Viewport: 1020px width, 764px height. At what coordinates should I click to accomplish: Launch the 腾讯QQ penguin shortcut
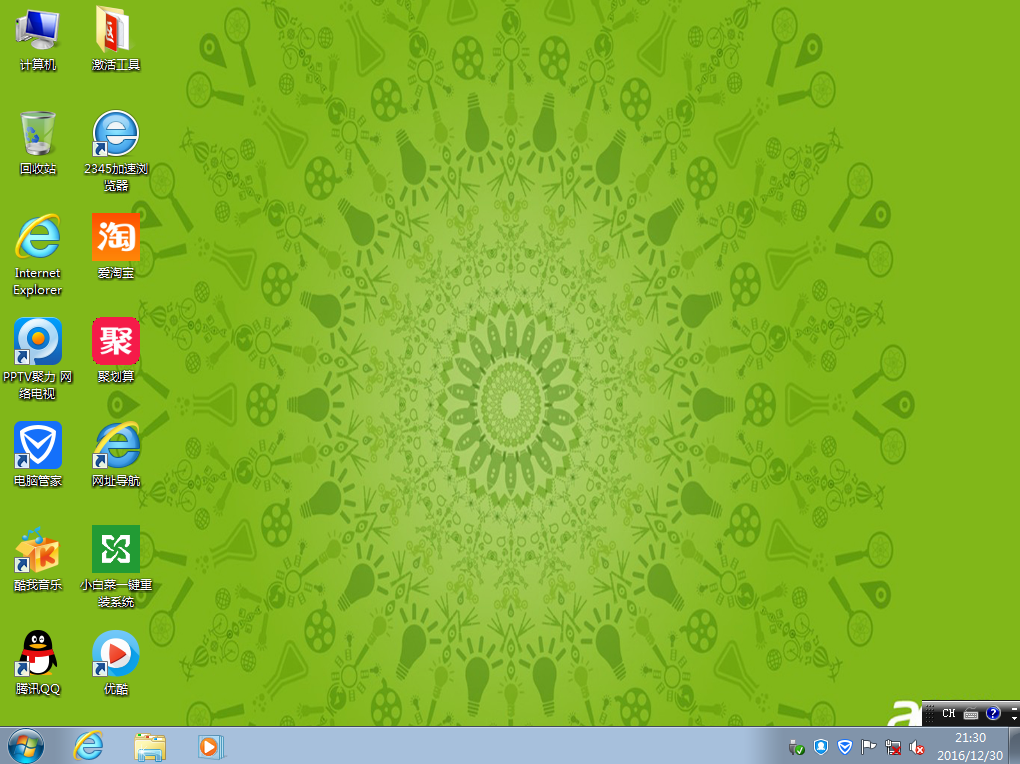pyautogui.click(x=38, y=662)
